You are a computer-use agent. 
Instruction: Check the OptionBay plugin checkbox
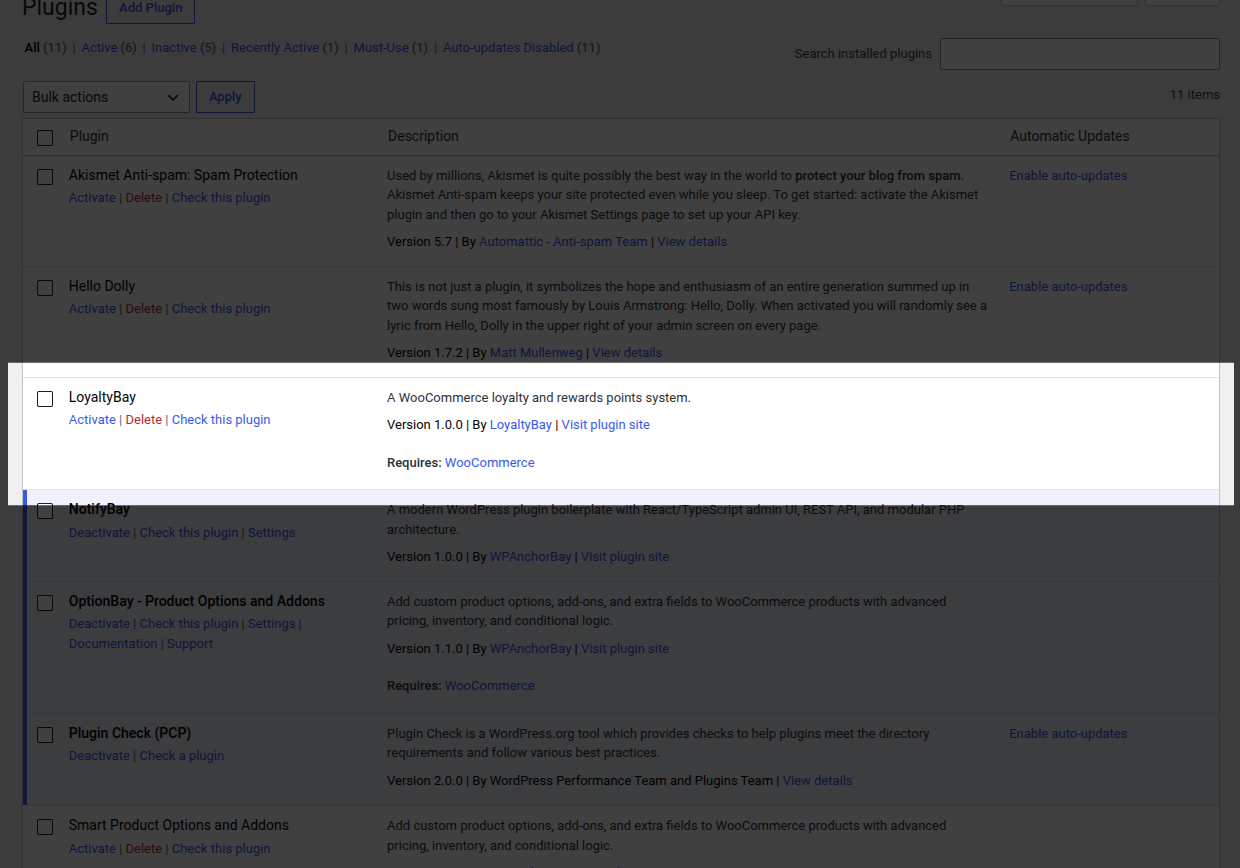(45, 603)
